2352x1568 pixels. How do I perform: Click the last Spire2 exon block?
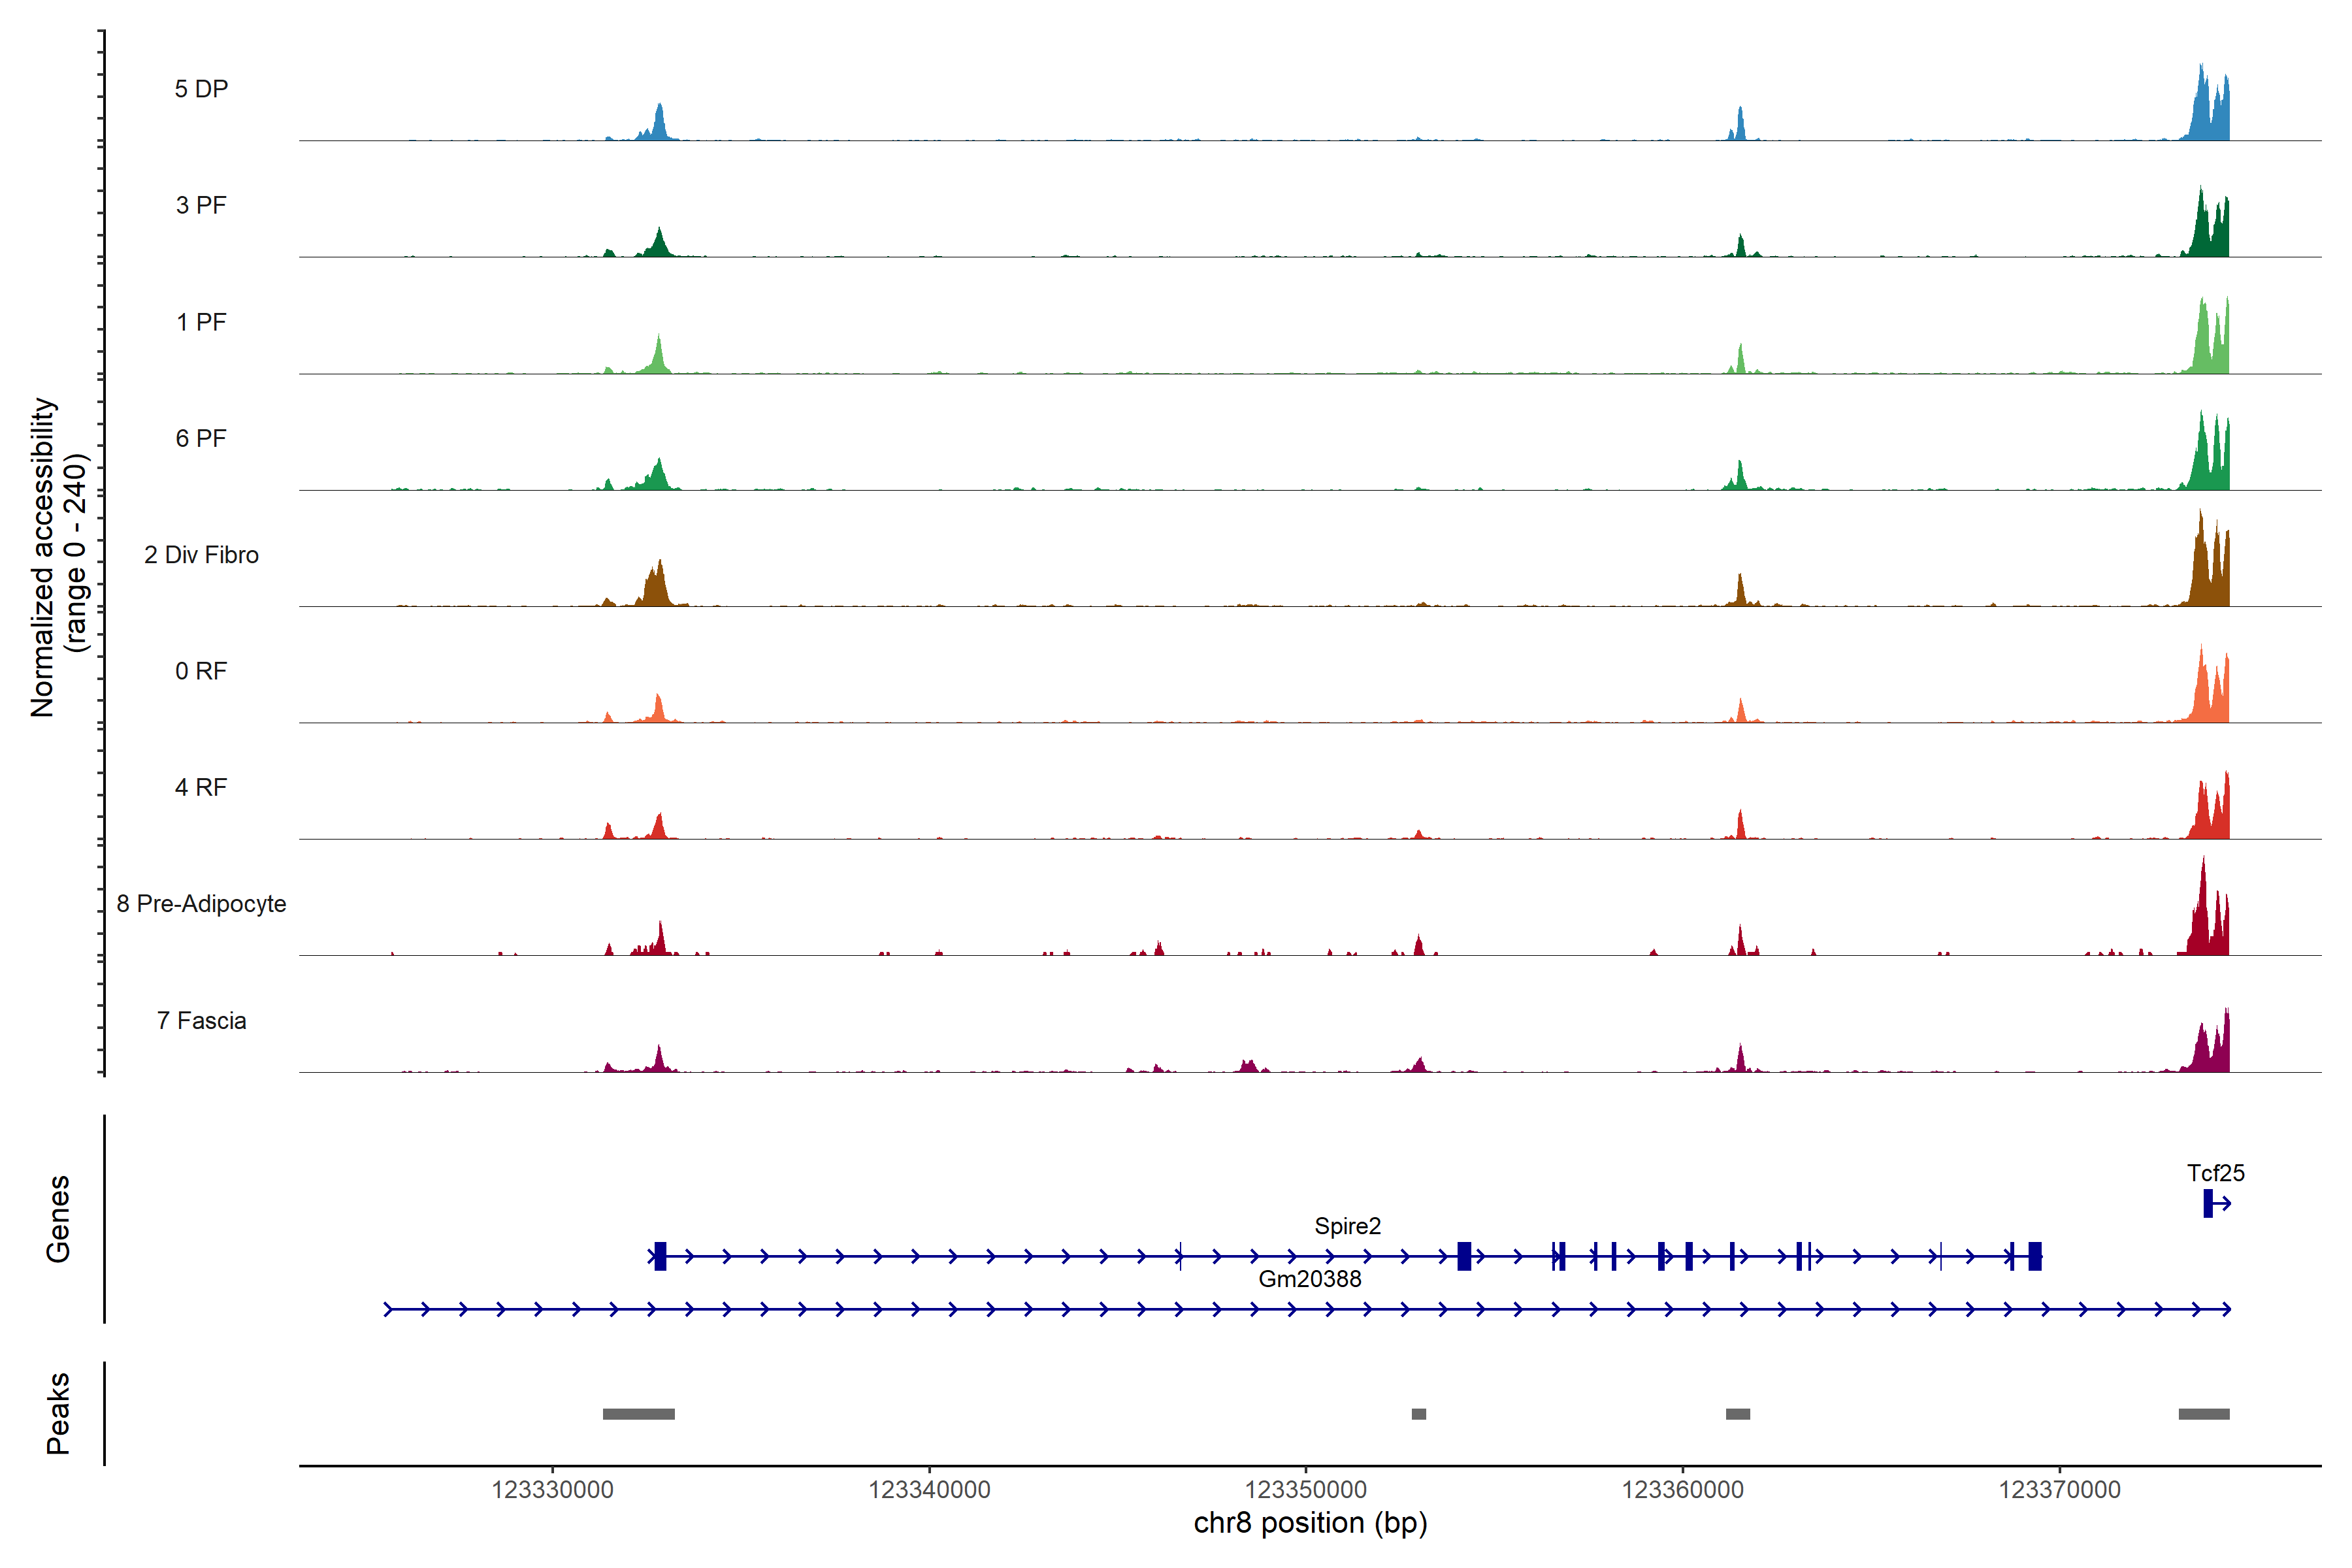2034,1256
